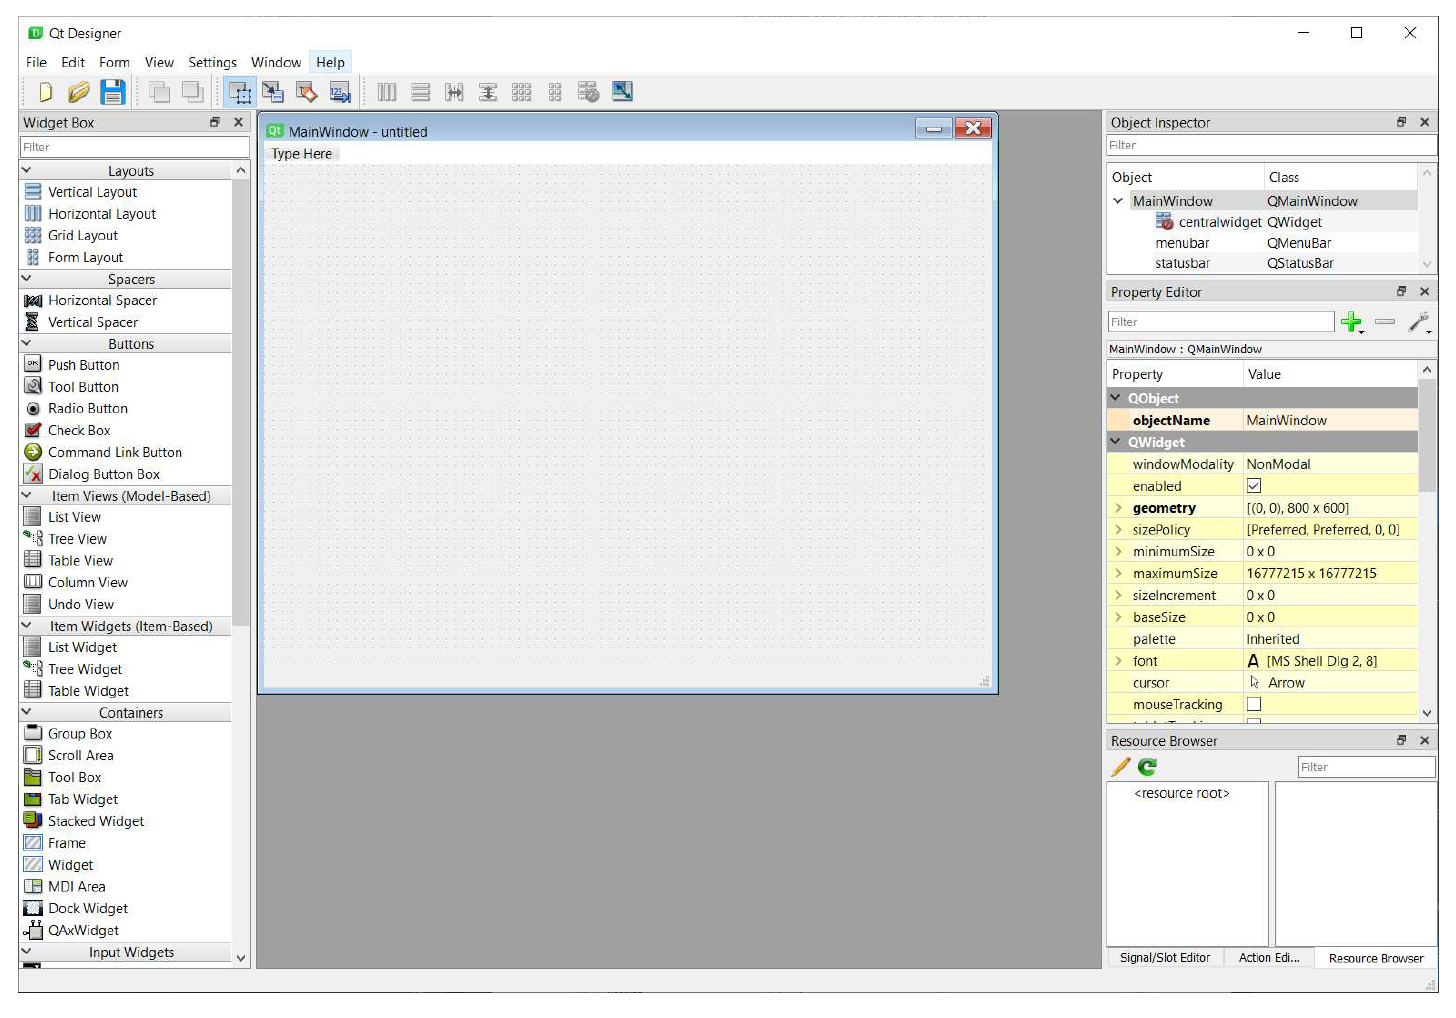Pick Check Box widget in Widget Box
Screen dimensions: 1456x1018
(x=79, y=430)
